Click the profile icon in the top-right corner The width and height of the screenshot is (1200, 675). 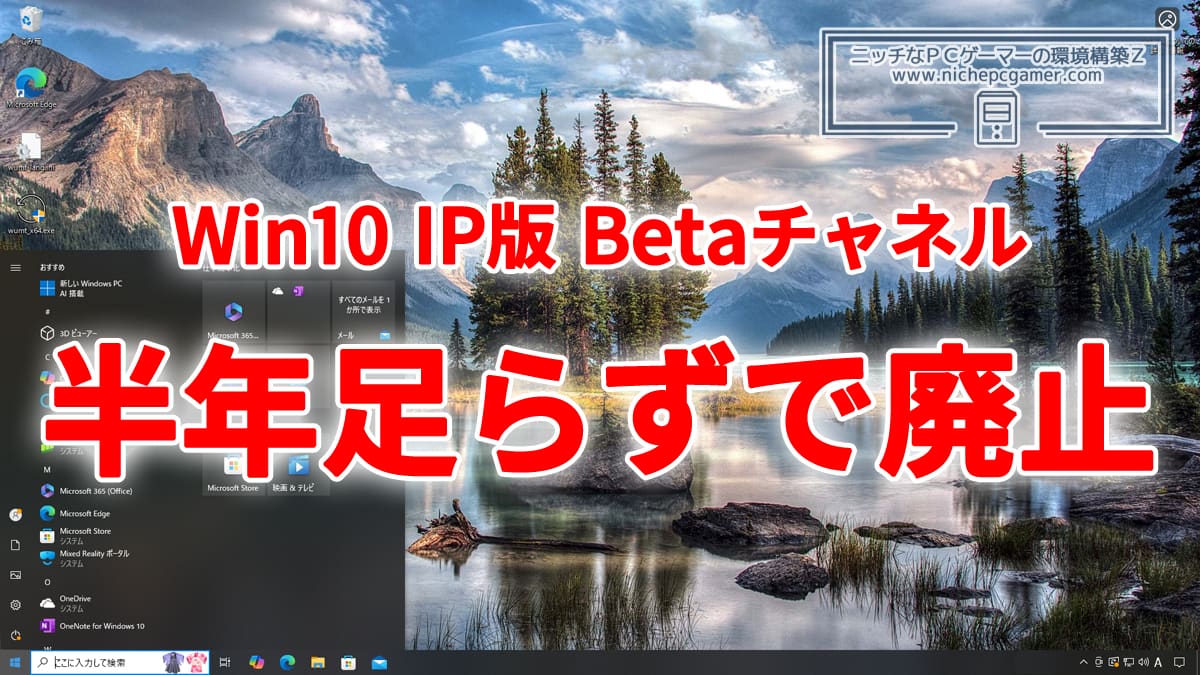click(1167, 18)
